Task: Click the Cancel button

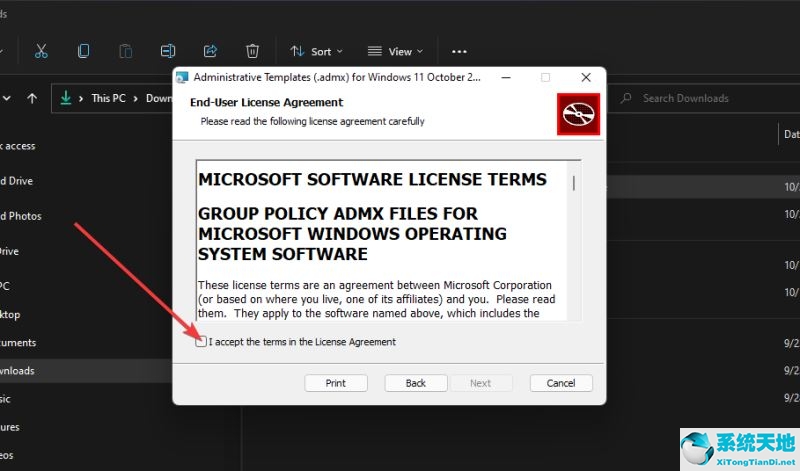Action: click(x=561, y=383)
